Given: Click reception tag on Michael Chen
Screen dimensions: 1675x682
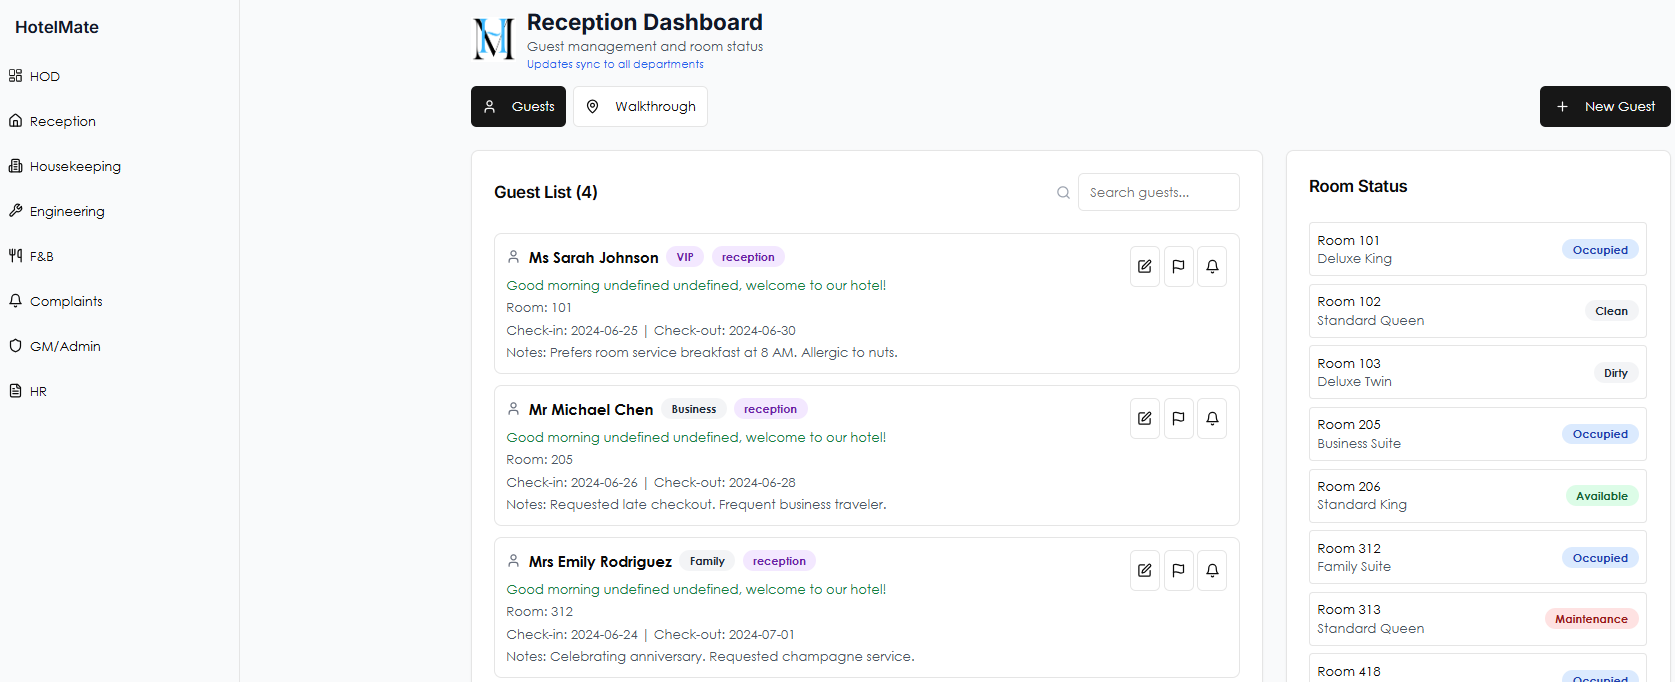Looking at the screenshot, I should (770, 409).
